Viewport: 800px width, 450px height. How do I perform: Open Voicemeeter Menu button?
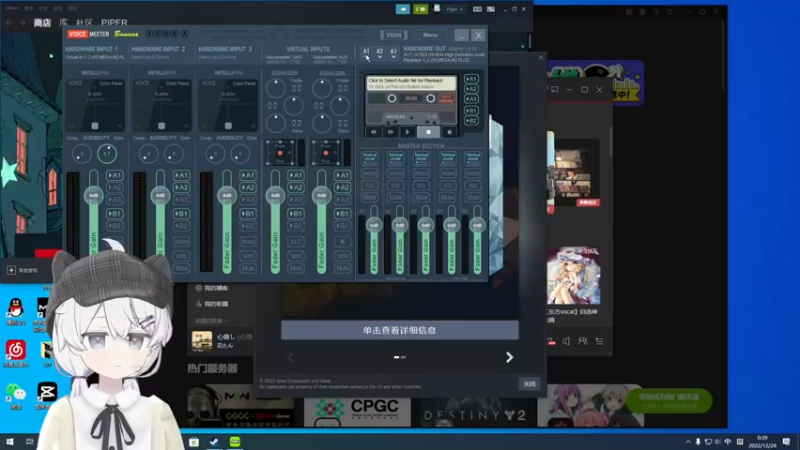[x=430, y=35]
